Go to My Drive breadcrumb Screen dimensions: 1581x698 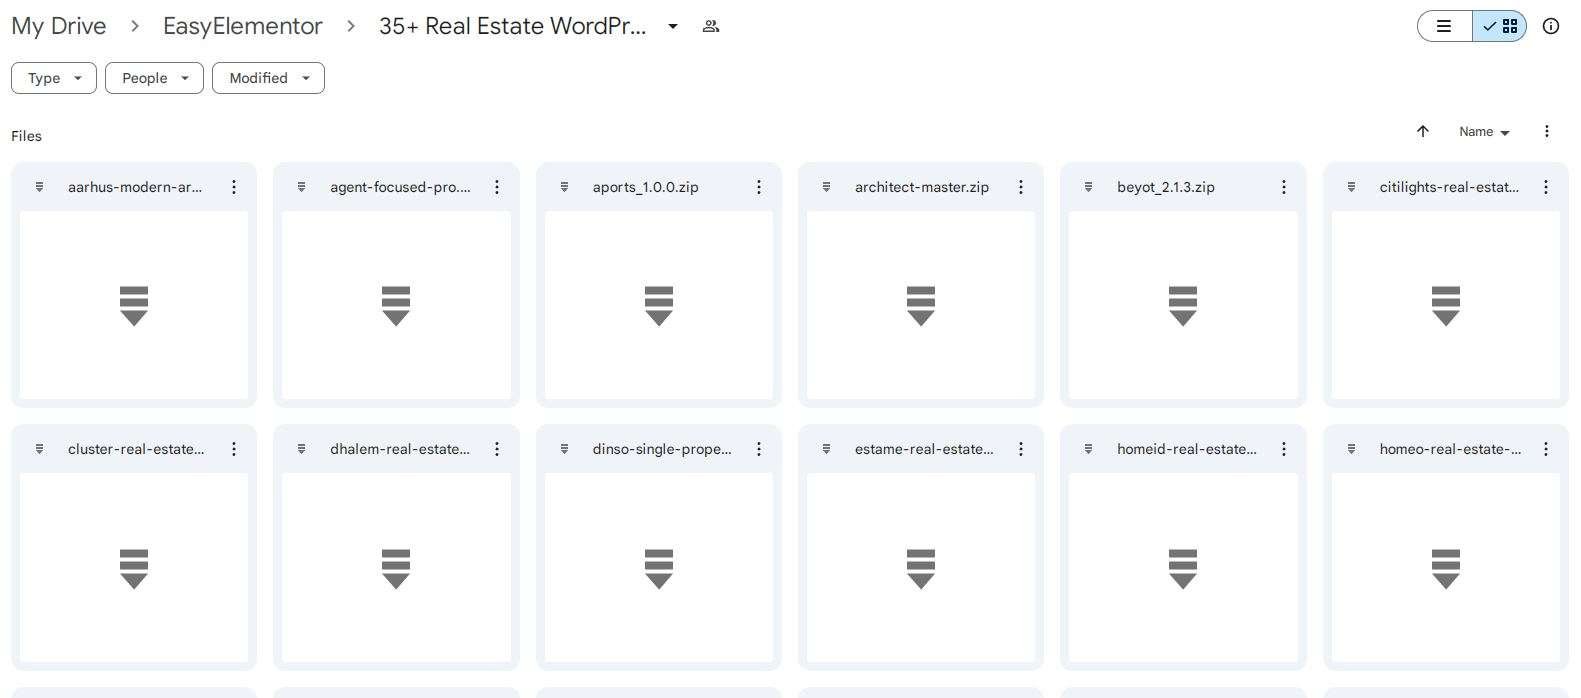pos(59,26)
